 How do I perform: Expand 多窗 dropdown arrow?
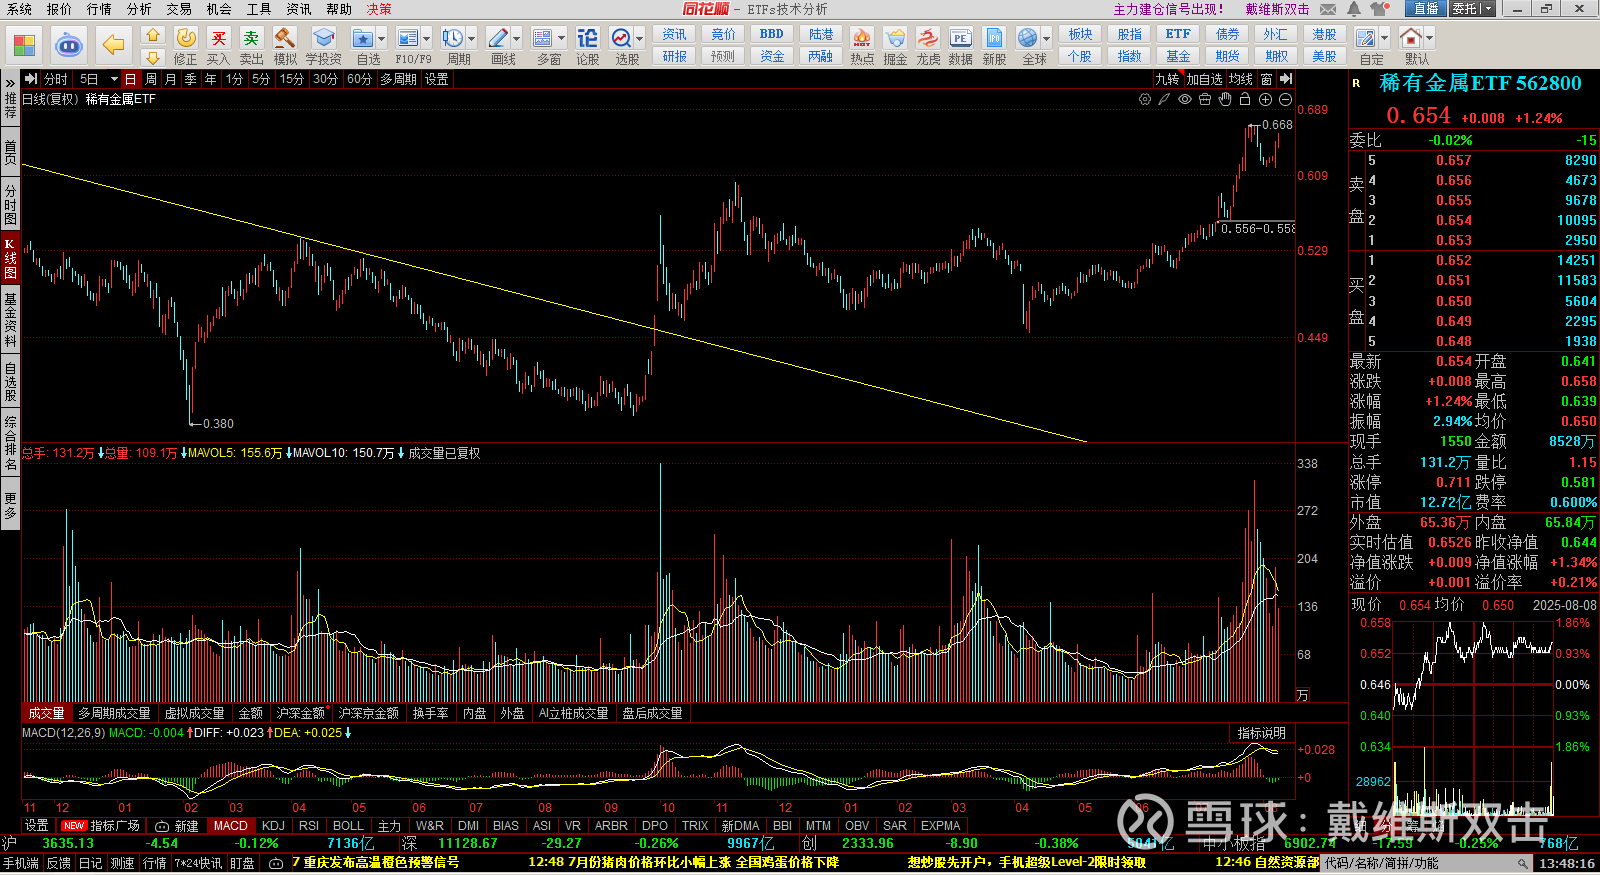click(x=562, y=39)
